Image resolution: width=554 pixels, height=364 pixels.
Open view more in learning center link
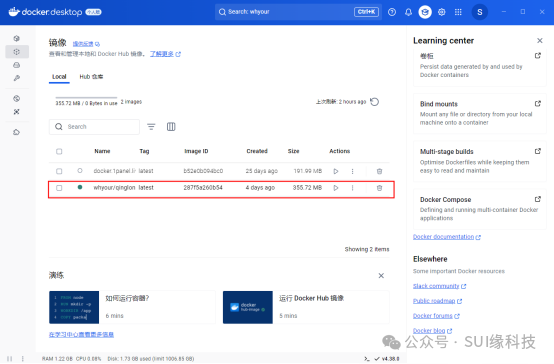tap(81, 334)
